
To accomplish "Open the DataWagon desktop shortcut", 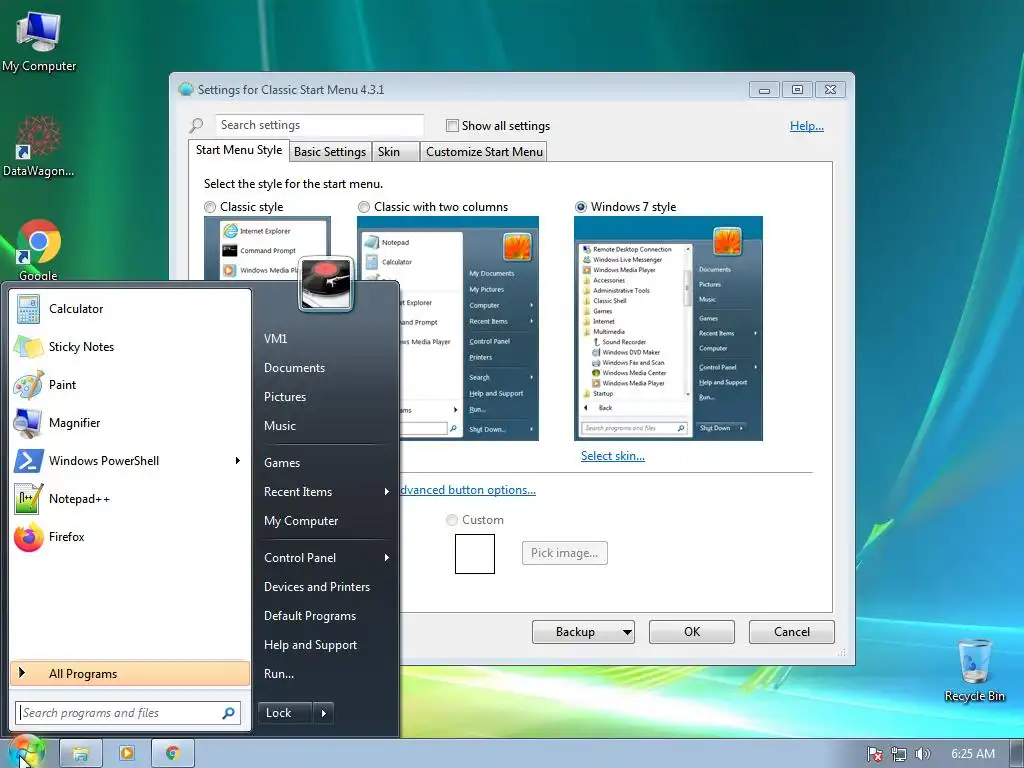I will click(x=39, y=146).
